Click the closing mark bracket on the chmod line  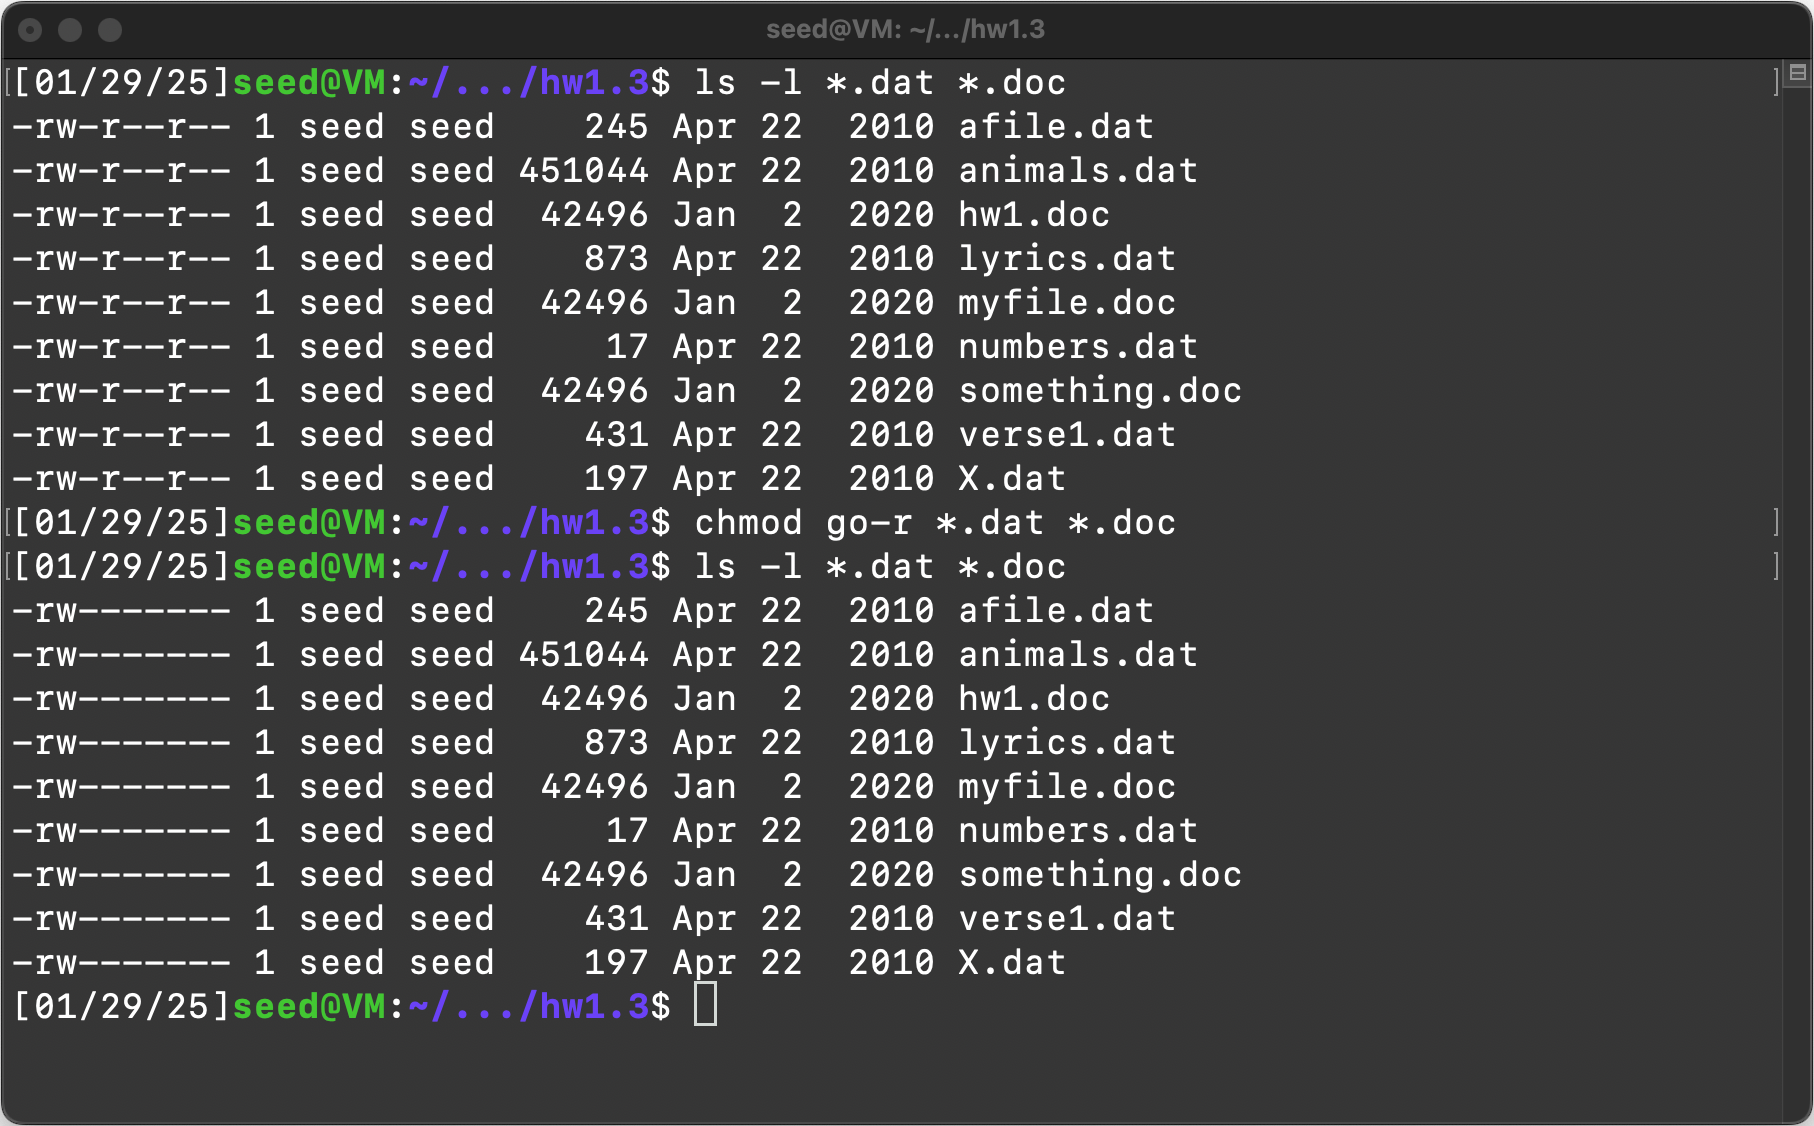pyautogui.click(x=1776, y=522)
